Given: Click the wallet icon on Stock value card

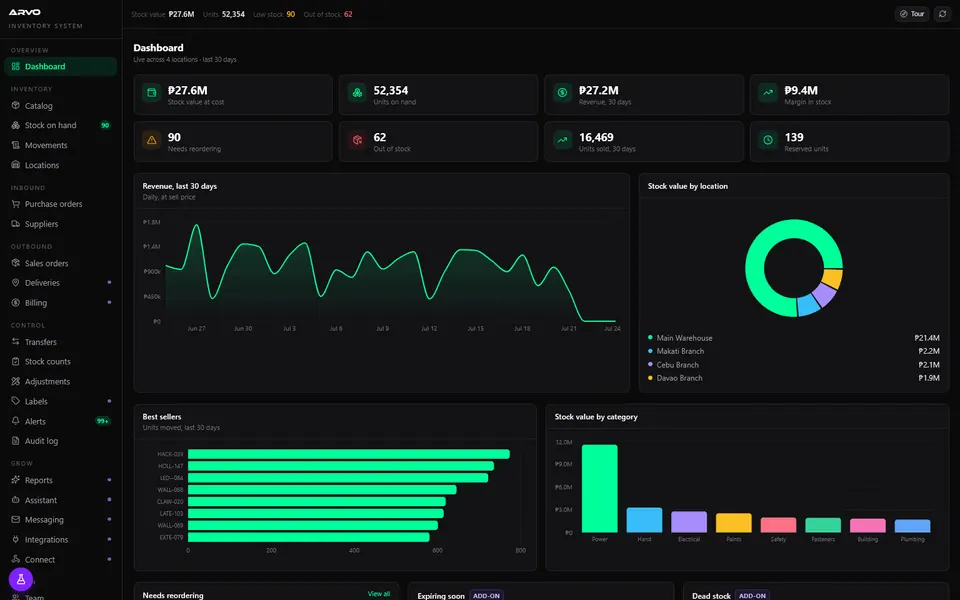Looking at the screenshot, I should click(152, 93).
